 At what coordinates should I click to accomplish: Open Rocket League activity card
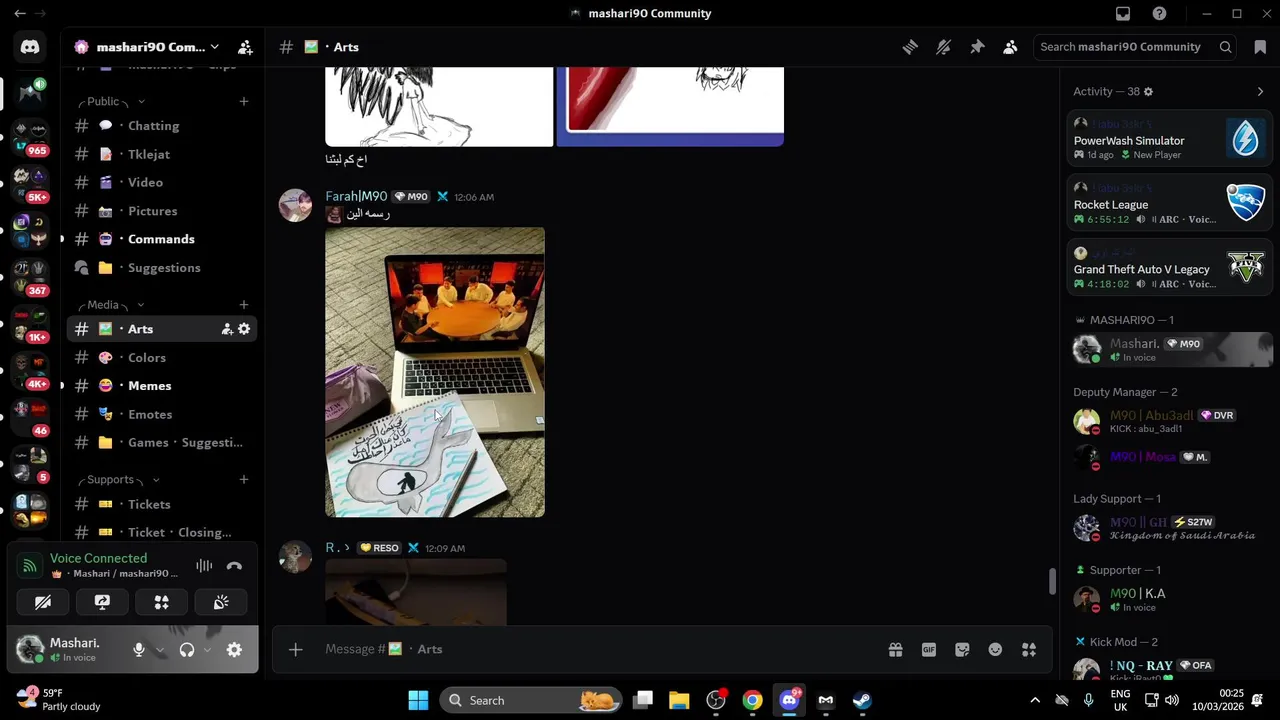[1170, 203]
